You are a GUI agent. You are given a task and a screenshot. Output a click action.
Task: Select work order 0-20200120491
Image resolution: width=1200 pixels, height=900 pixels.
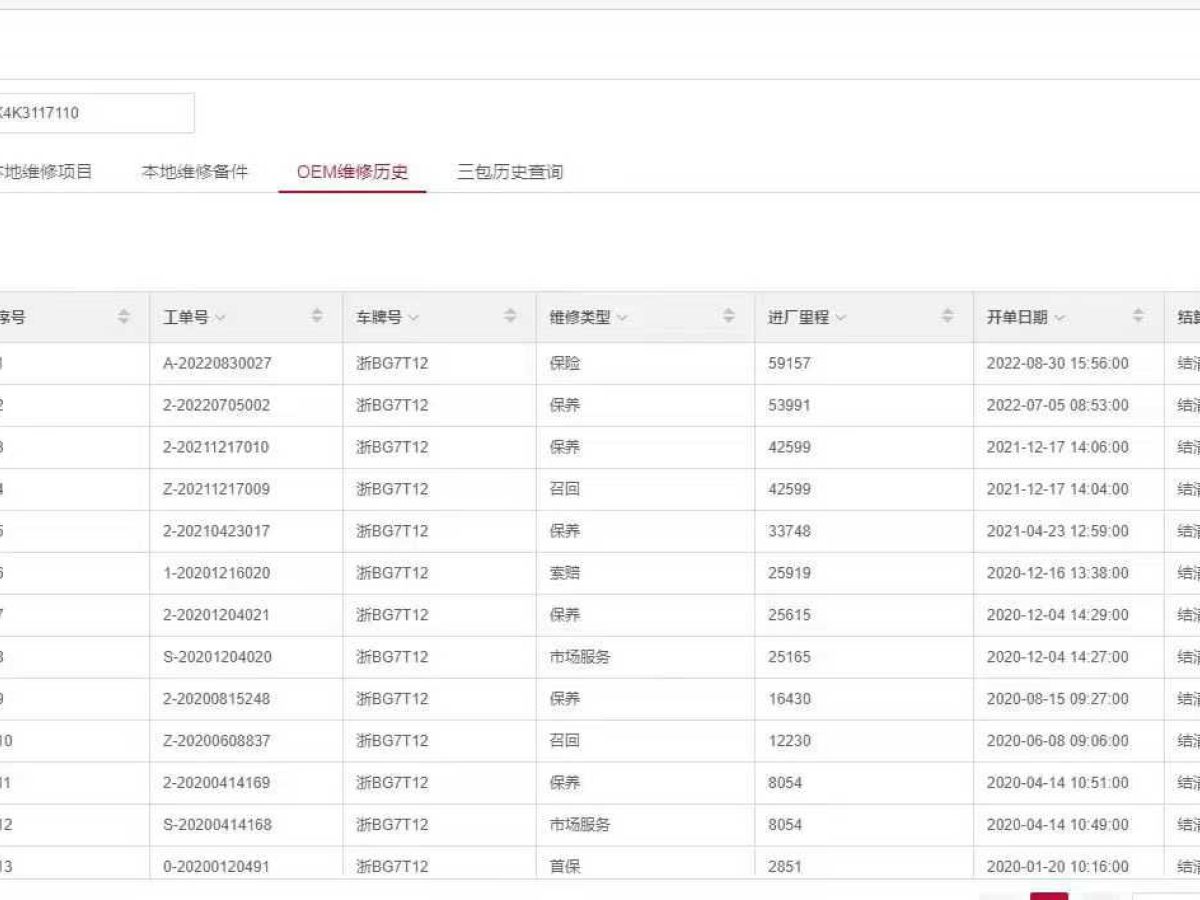(x=216, y=867)
